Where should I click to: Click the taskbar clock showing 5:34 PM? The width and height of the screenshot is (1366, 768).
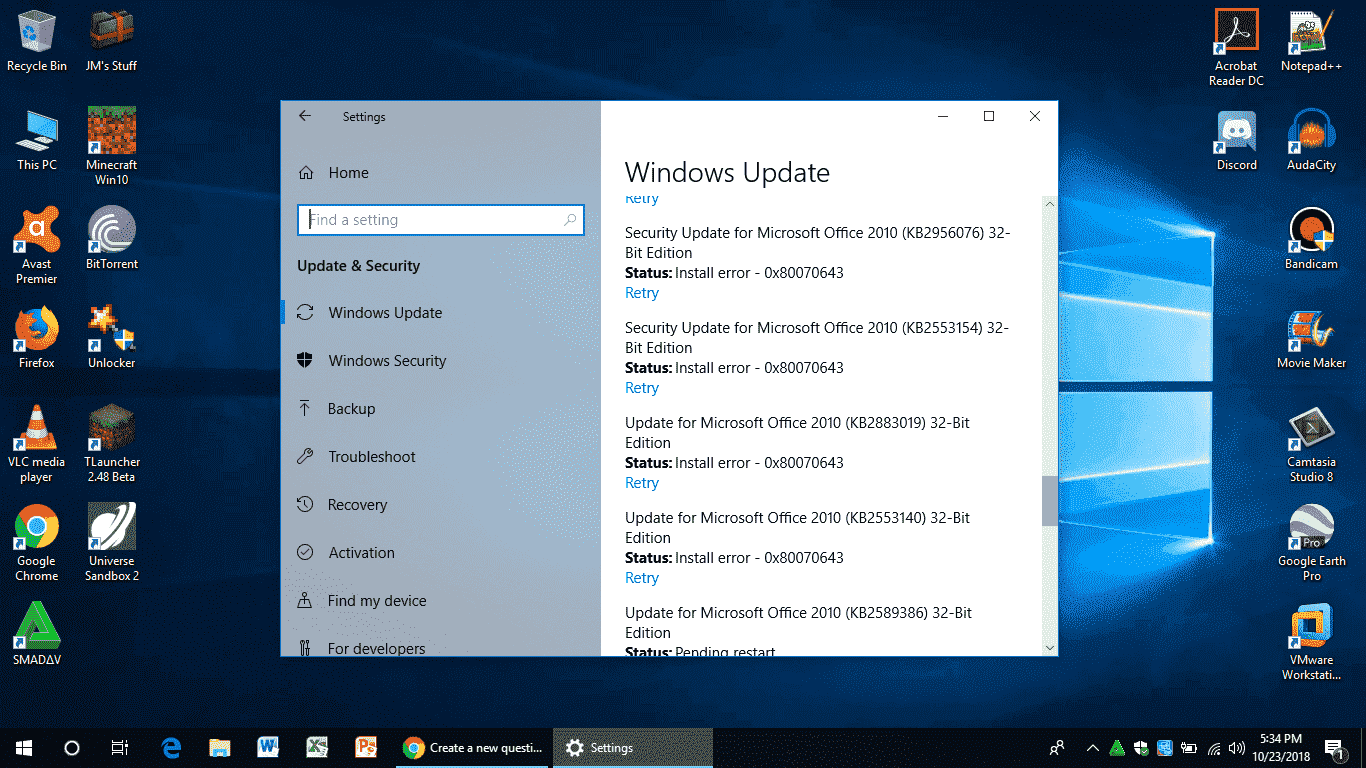(x=1281, y=748)
